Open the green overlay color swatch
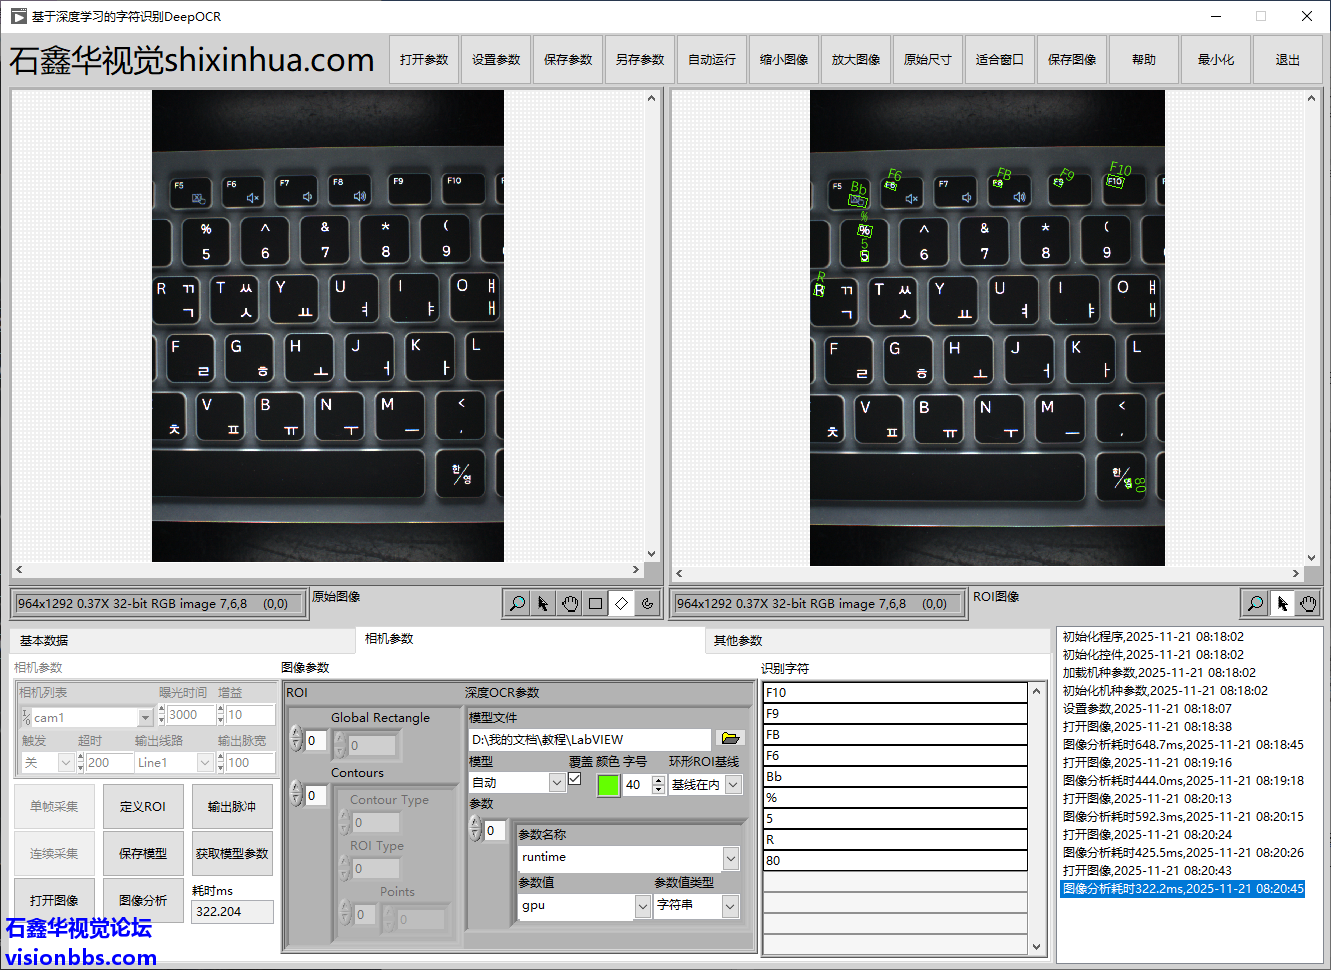 point(608,785)
